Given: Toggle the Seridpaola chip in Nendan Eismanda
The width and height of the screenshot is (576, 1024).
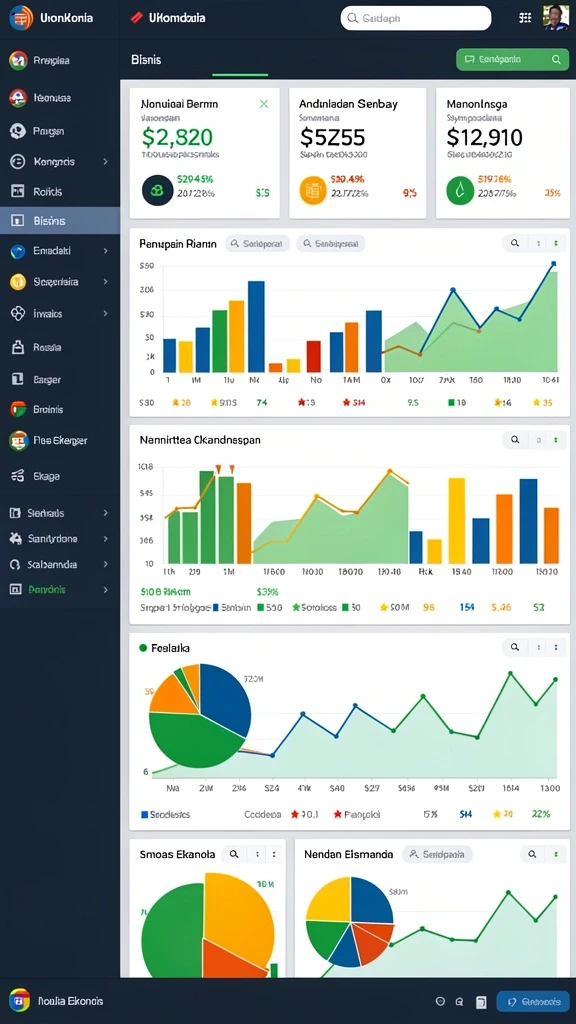Looking at the screenshot, I should pos(438,854).
